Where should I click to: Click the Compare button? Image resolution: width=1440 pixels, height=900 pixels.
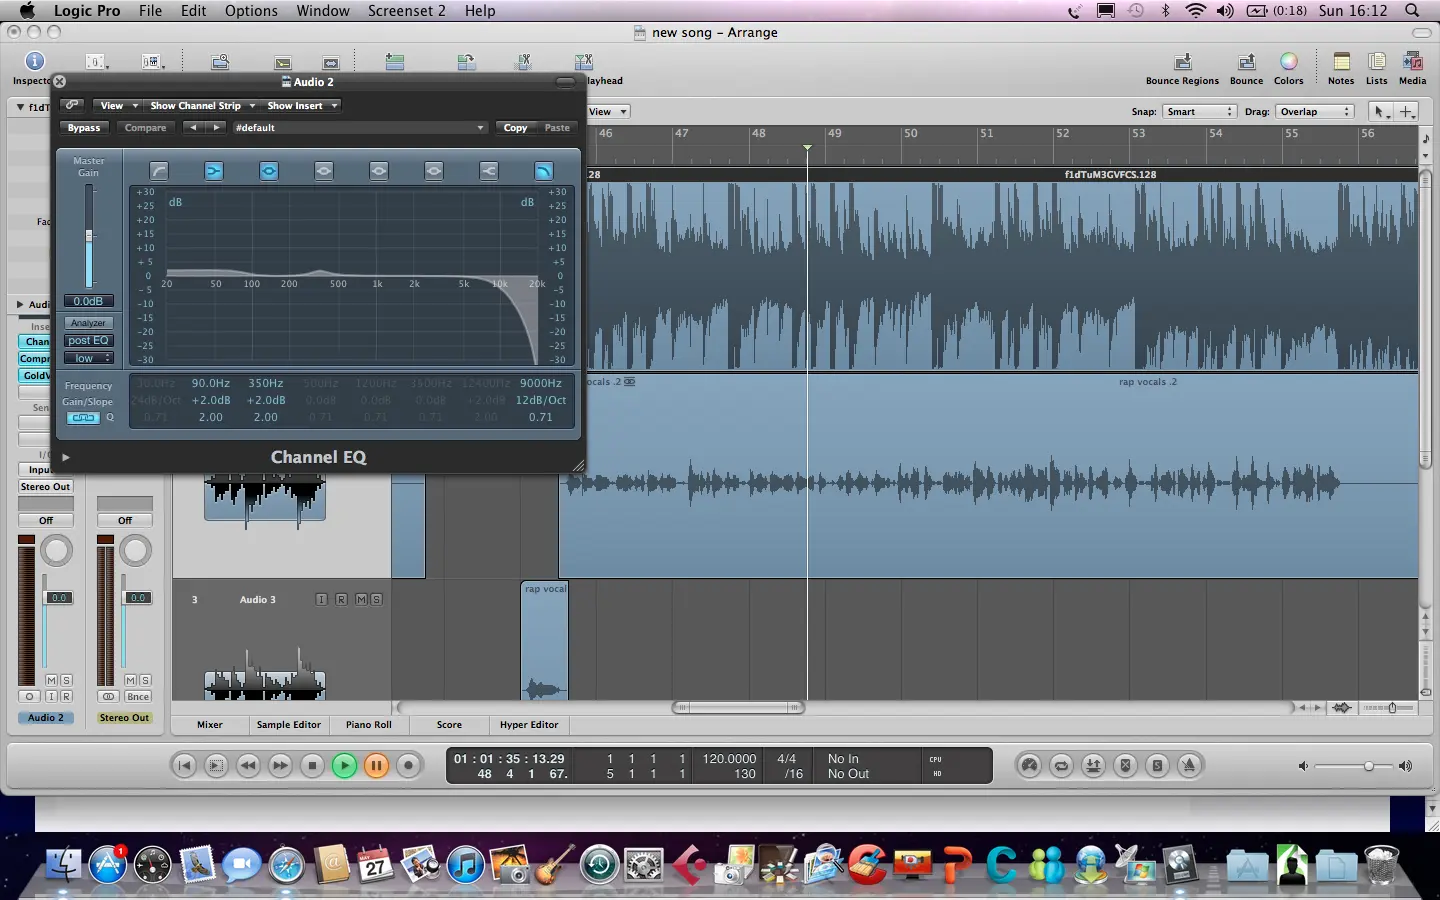pos(145,128)
